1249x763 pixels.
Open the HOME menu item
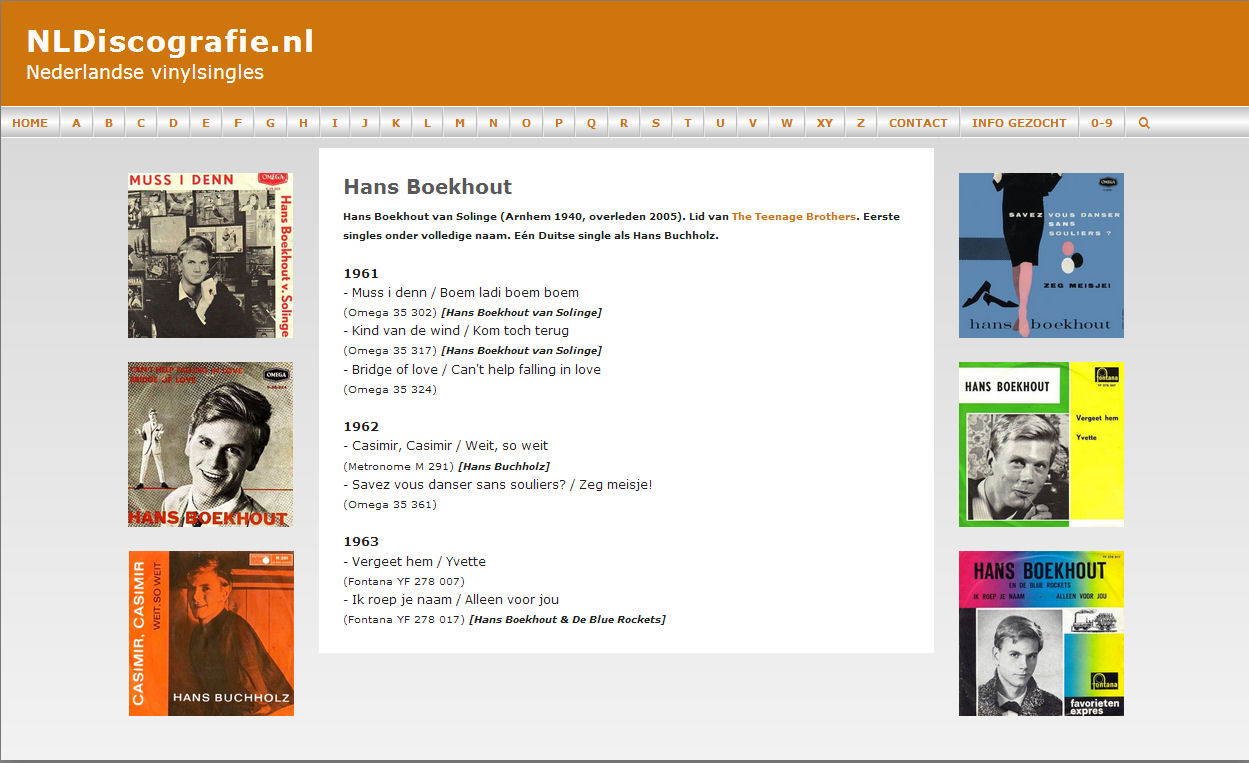pos(30,123)
